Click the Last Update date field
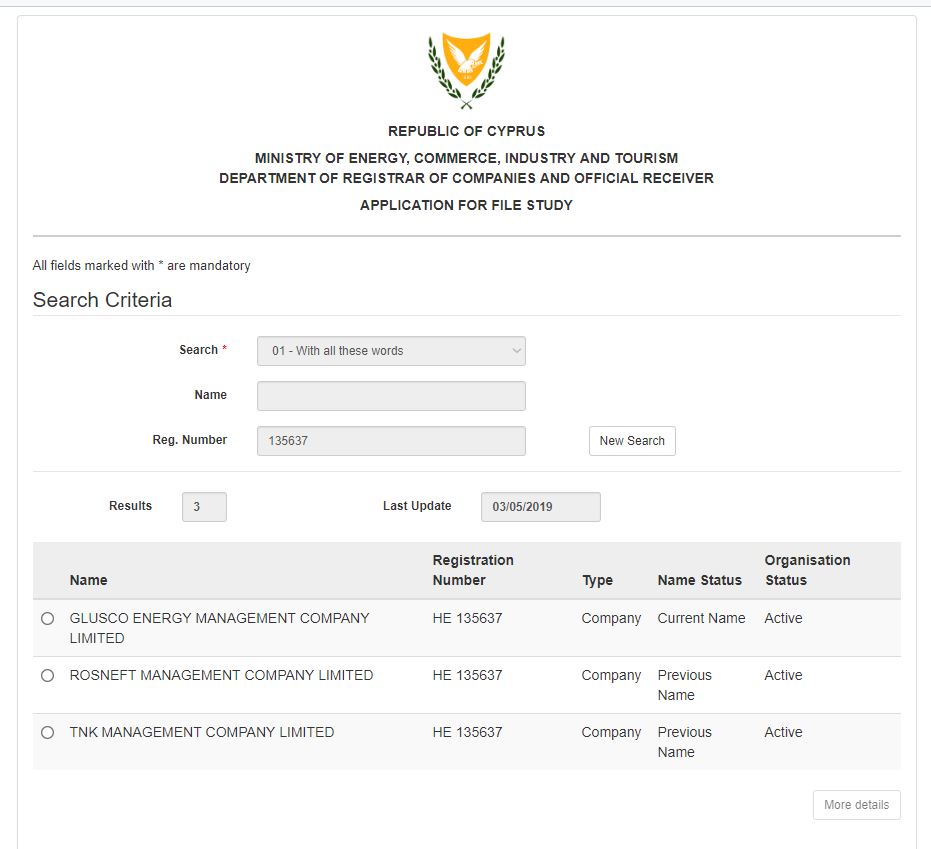The width and height of the screenshot is (931, 849). (x=541, y=507)
